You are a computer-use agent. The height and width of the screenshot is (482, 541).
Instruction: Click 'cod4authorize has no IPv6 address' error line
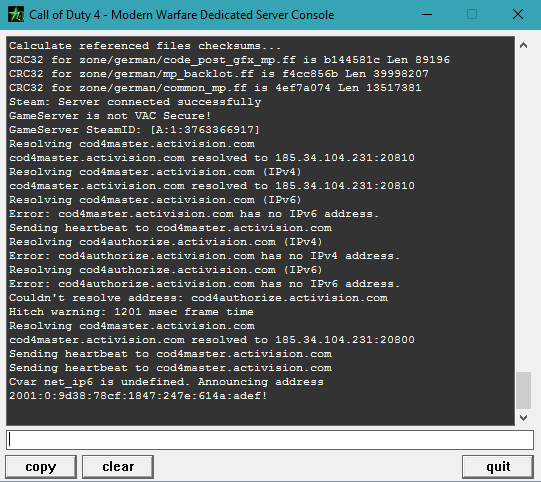[x=205, y=284]
